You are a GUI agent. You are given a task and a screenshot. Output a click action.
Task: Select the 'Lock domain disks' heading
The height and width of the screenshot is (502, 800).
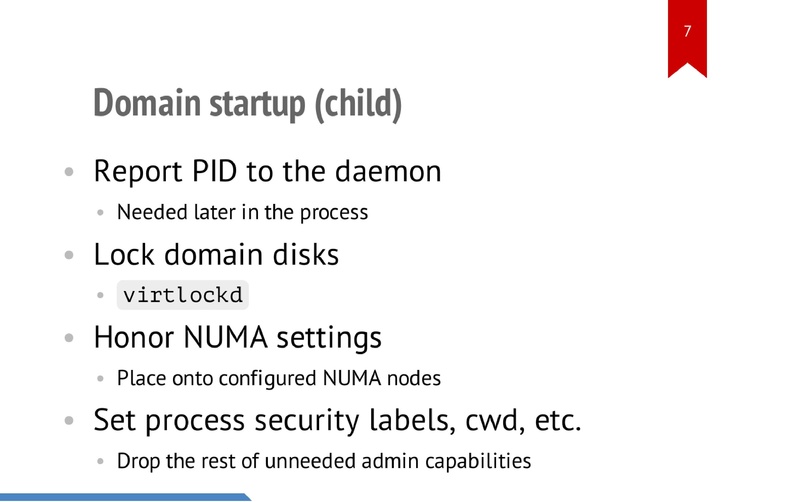[x=216, y=254]
